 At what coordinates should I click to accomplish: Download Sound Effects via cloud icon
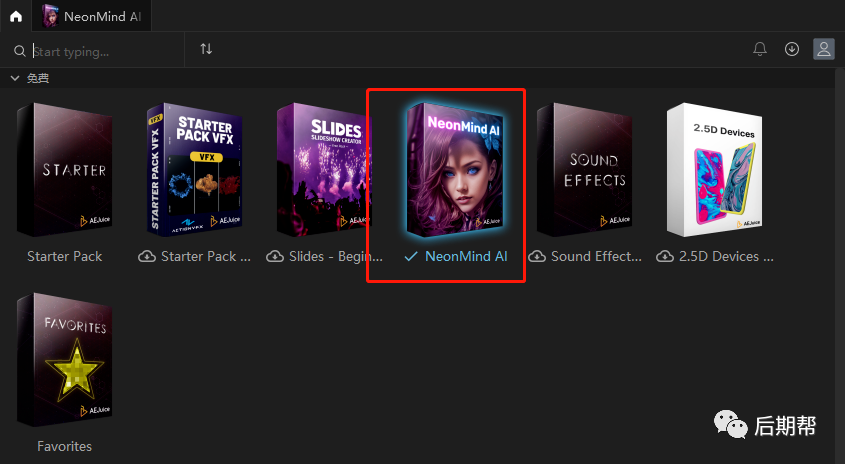(x=537, y=257)
